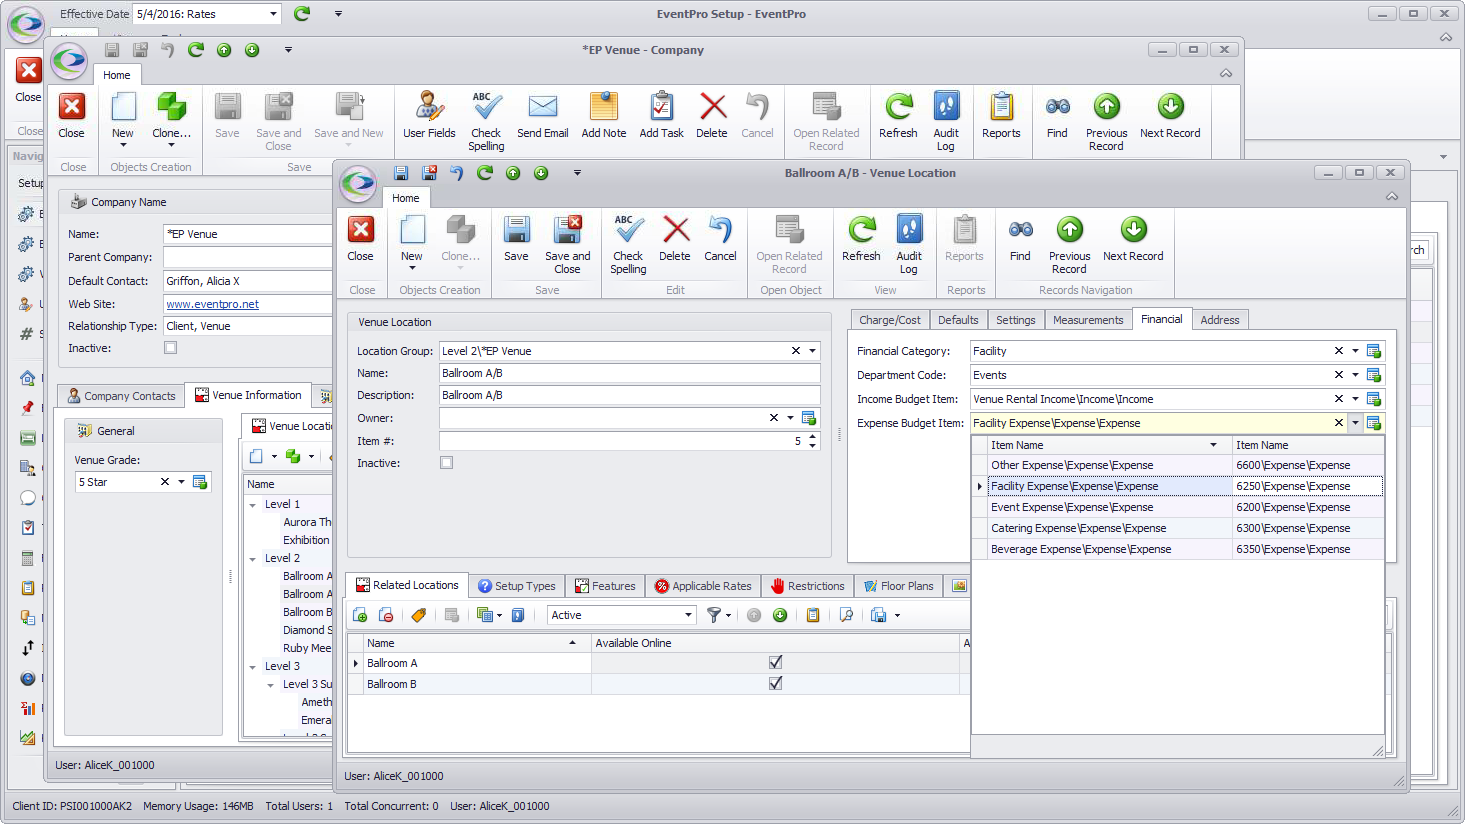Switch to Address tab
The image size is (1465, 824).
point(1220,320)
